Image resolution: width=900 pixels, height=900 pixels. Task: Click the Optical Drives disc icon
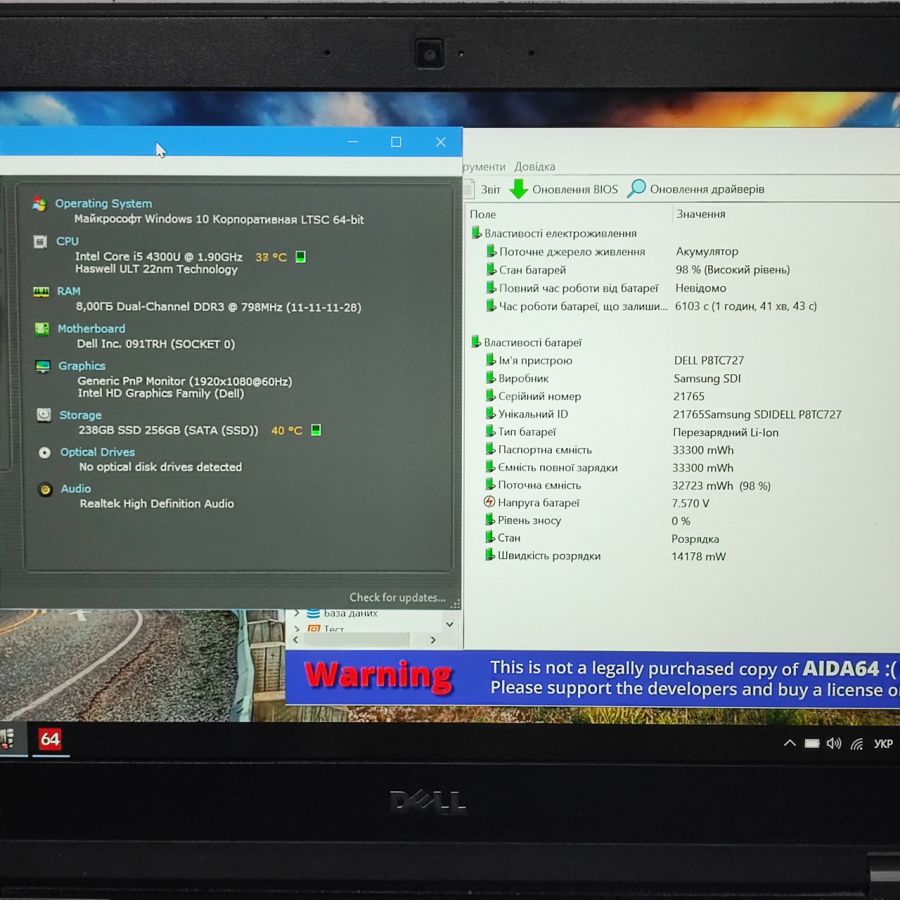(x=44, y=452)
